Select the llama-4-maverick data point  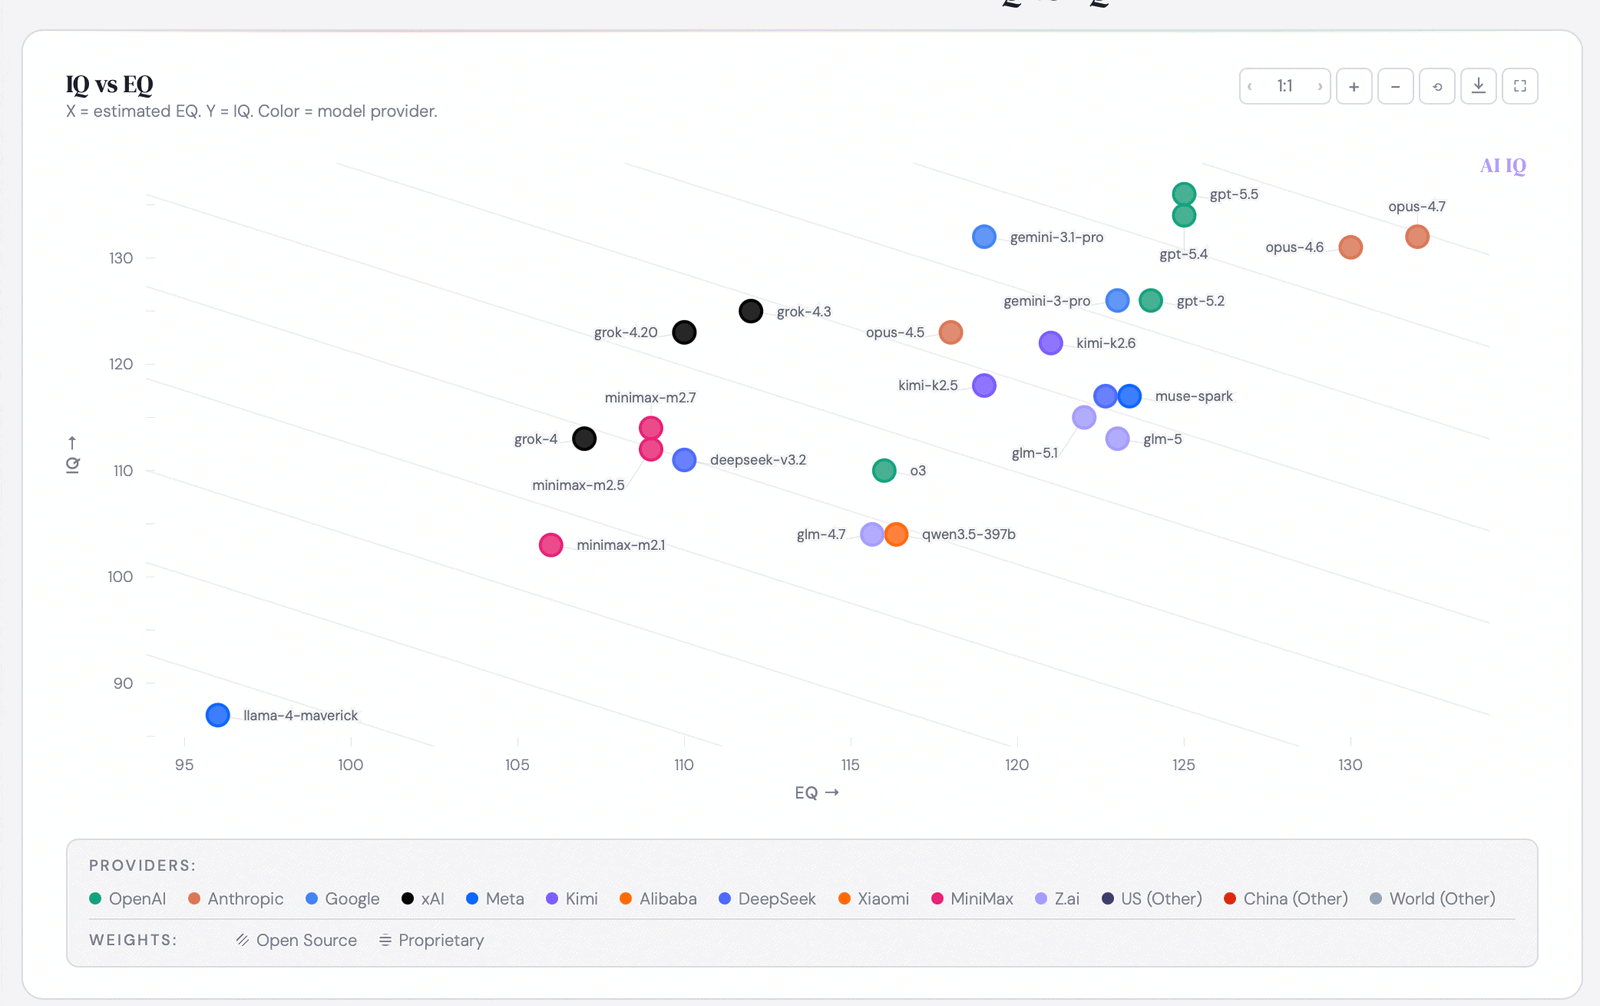point(218,715)
